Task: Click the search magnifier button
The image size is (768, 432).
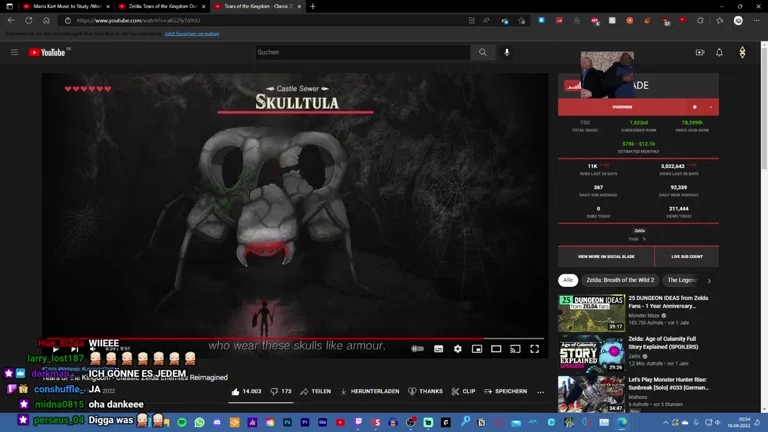Action: [x=482, y=52]
